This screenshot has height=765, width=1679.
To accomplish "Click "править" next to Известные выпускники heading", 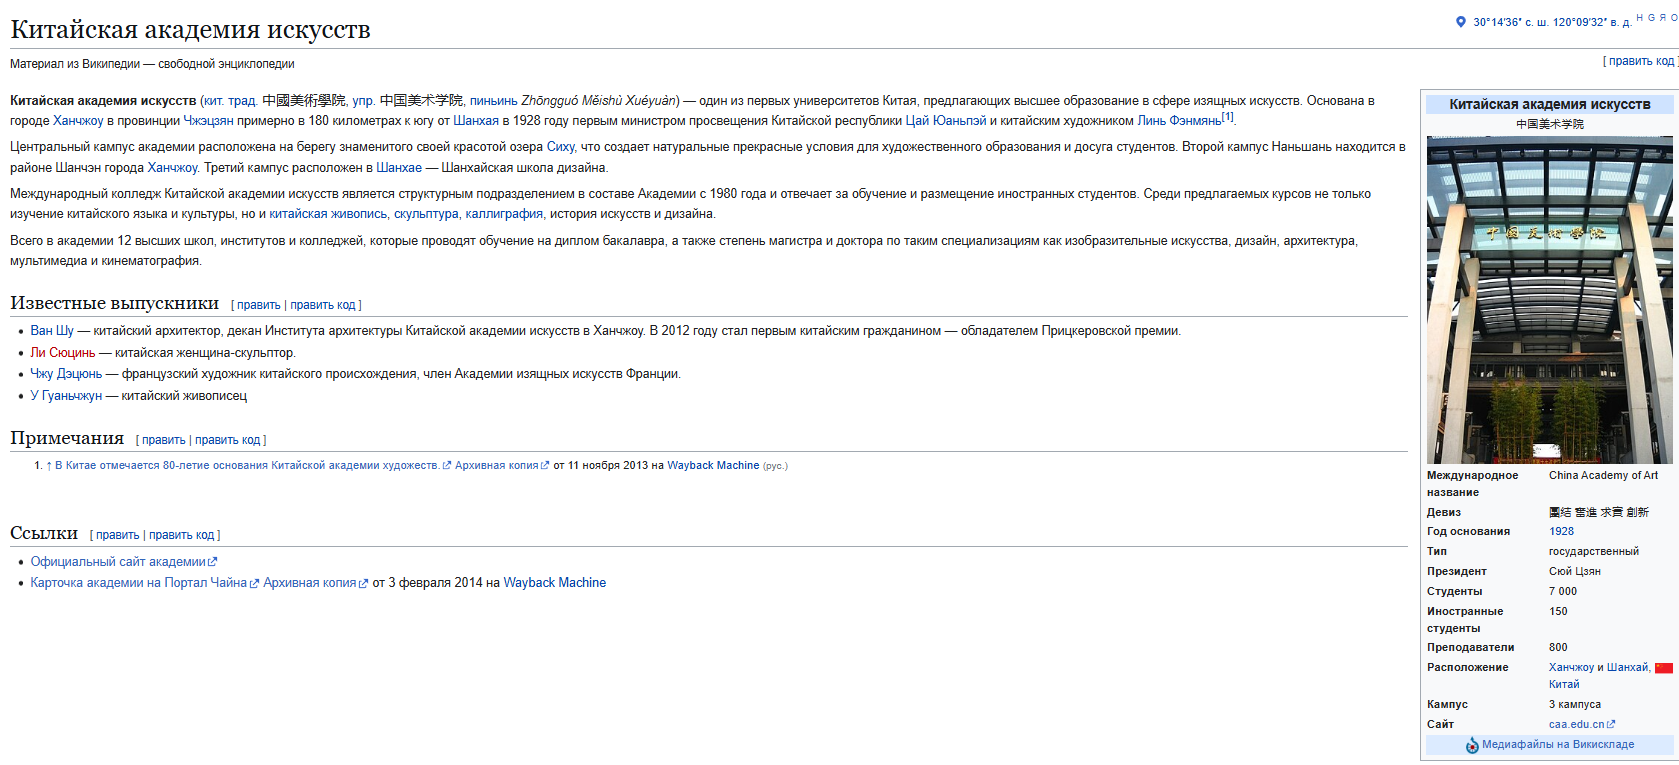I will (x=258, y=305).
